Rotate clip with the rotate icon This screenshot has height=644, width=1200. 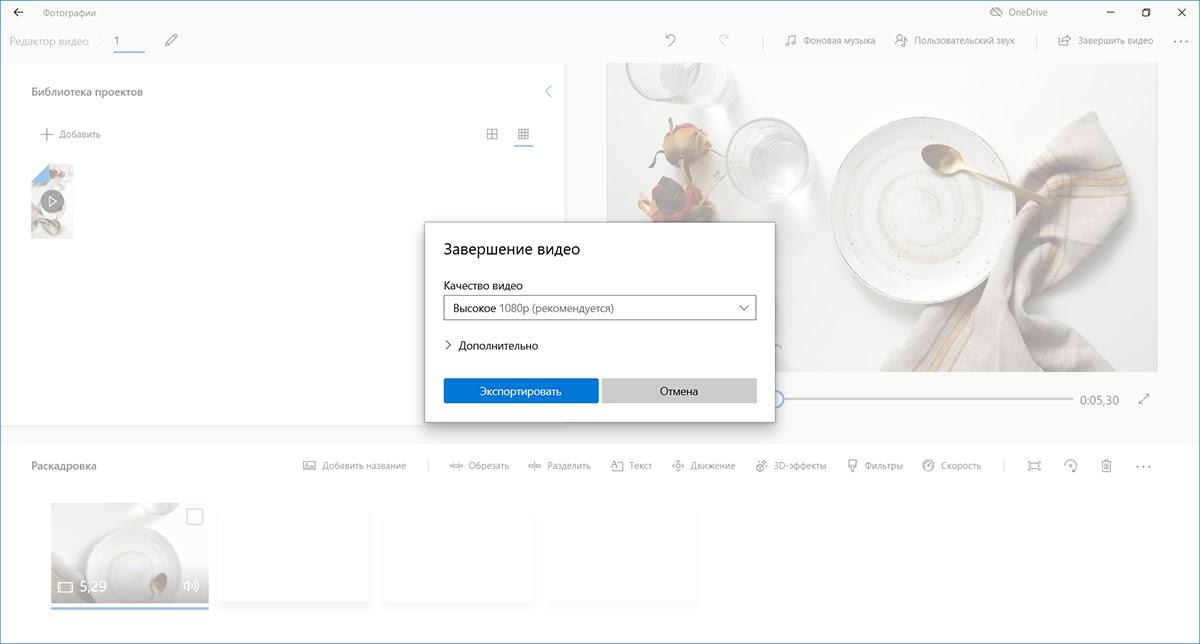point(1070,466)
